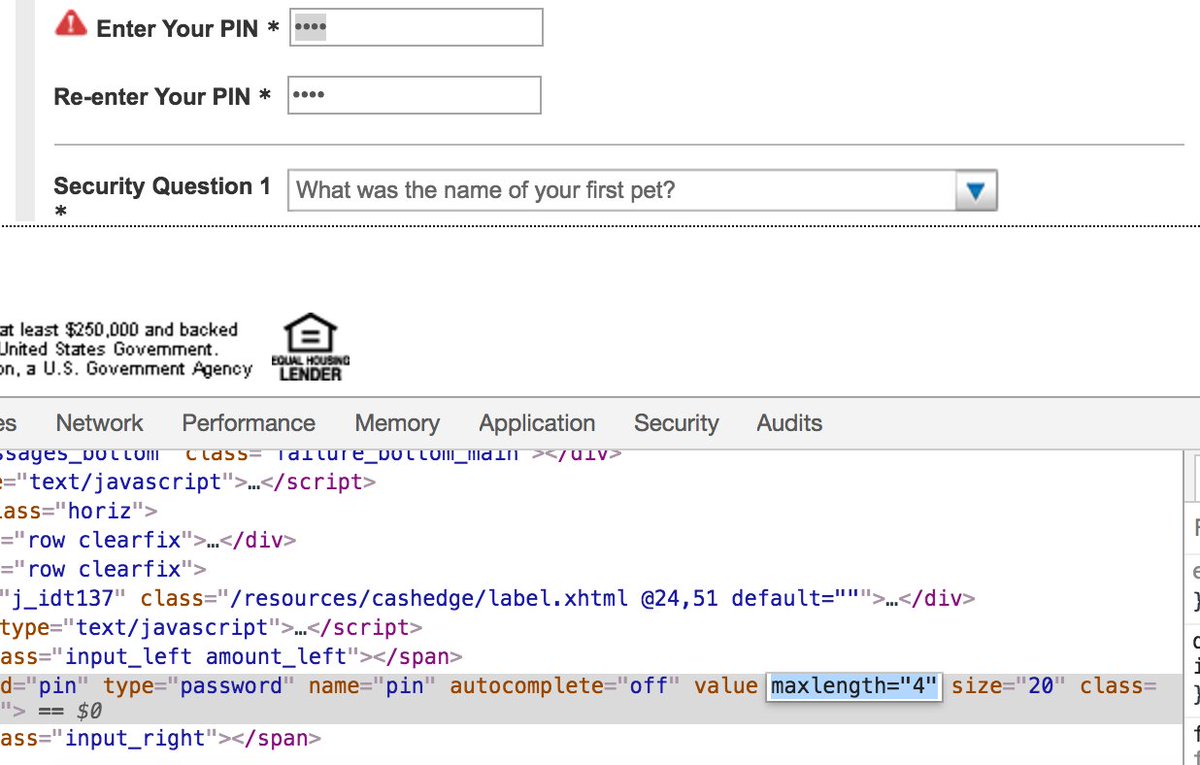Open the Security Question 1 dropdown
The height and width of the screenshot is (765, 1200).
click(x=643, y=190)
